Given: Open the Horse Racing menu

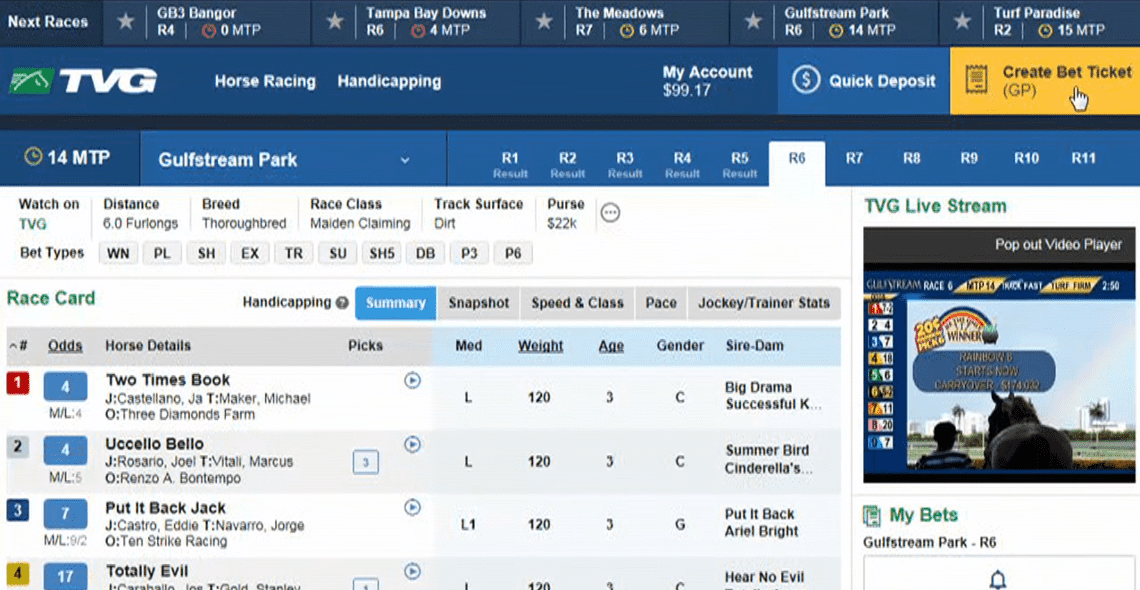Looking at the screenshot, I should tap(265, 81).
